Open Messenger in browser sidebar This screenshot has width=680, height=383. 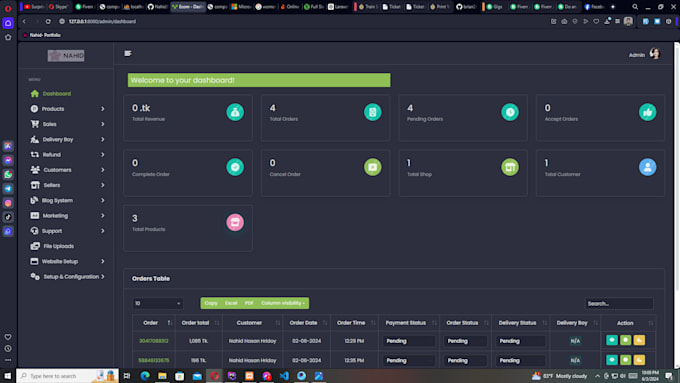coord(8,160)
